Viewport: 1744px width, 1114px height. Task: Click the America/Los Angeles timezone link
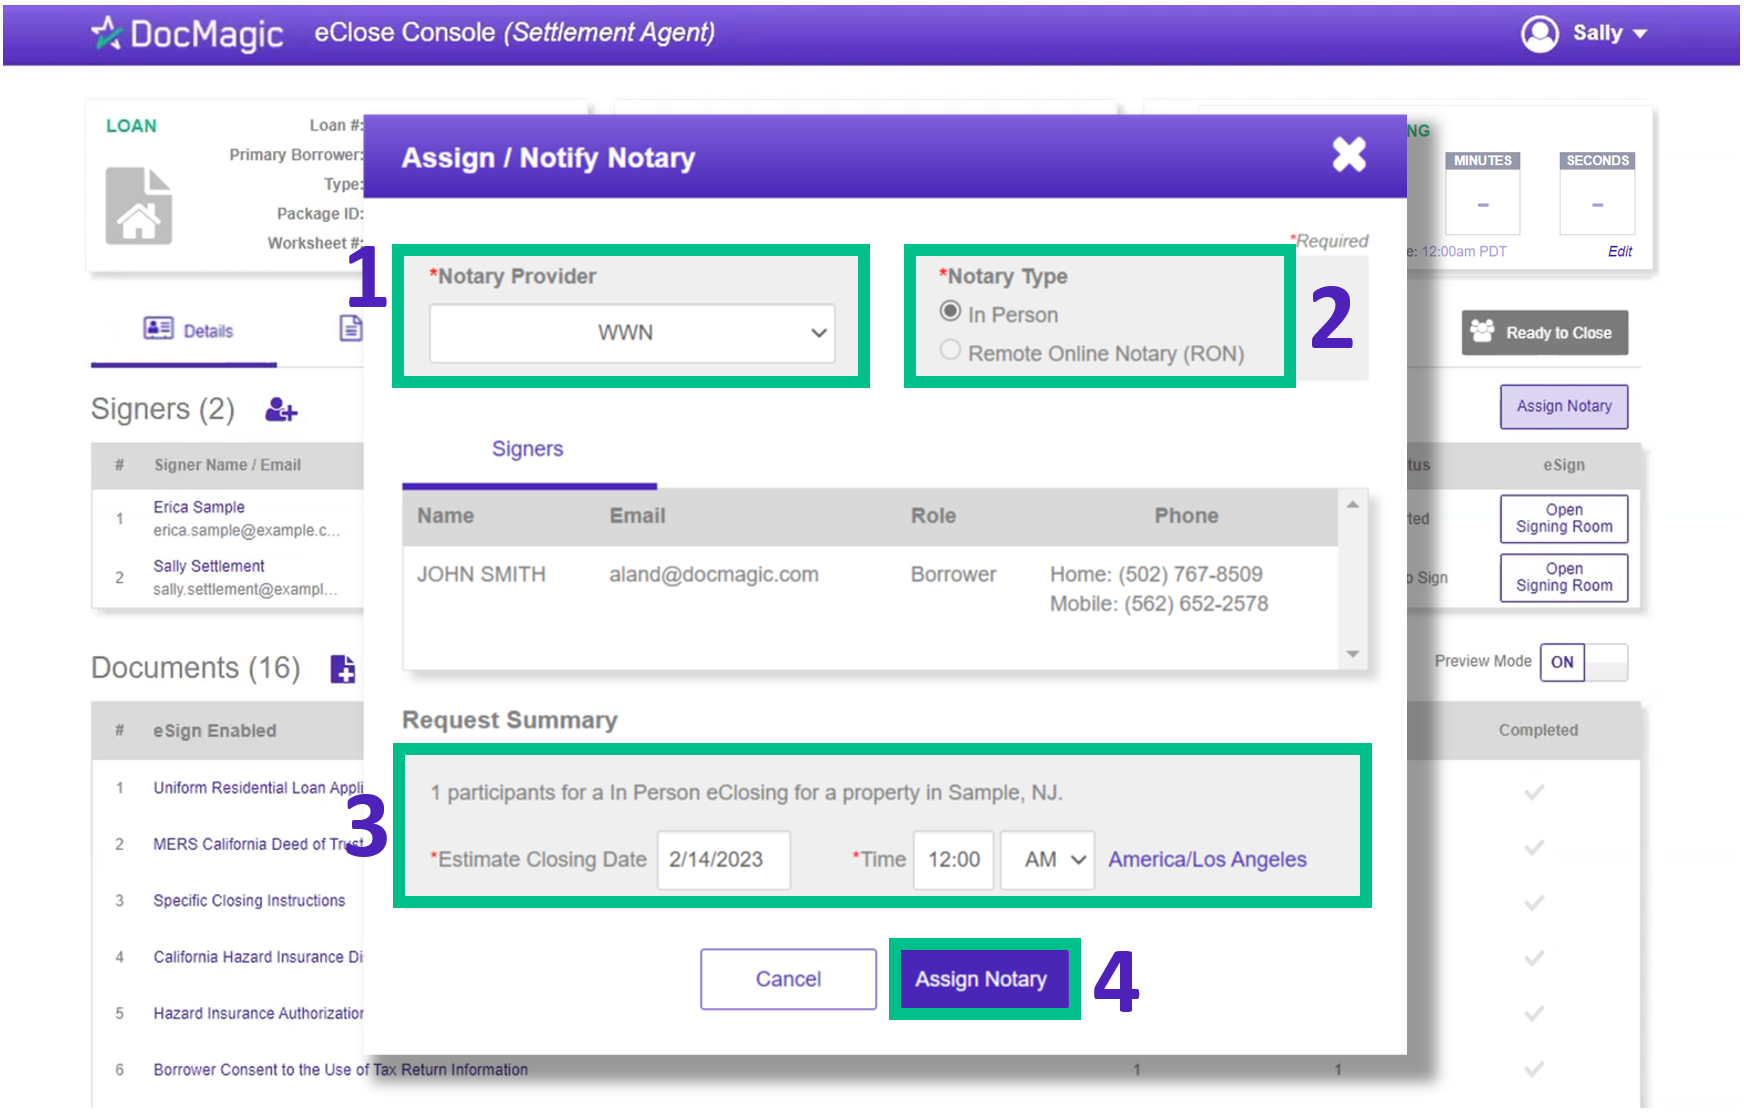[x=1207, y=860]
